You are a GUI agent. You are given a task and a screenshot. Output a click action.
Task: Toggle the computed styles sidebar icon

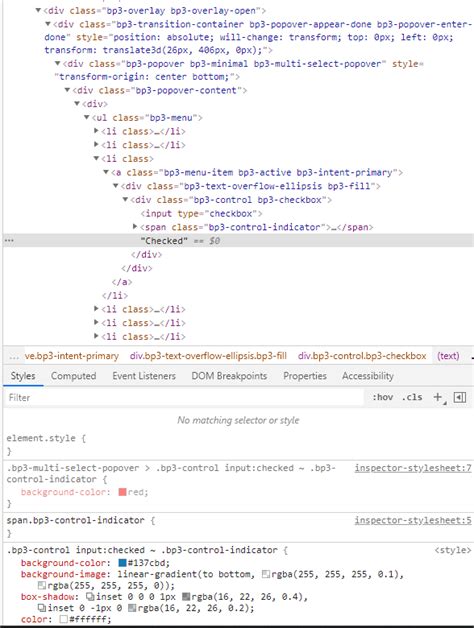tap(460, 397)
